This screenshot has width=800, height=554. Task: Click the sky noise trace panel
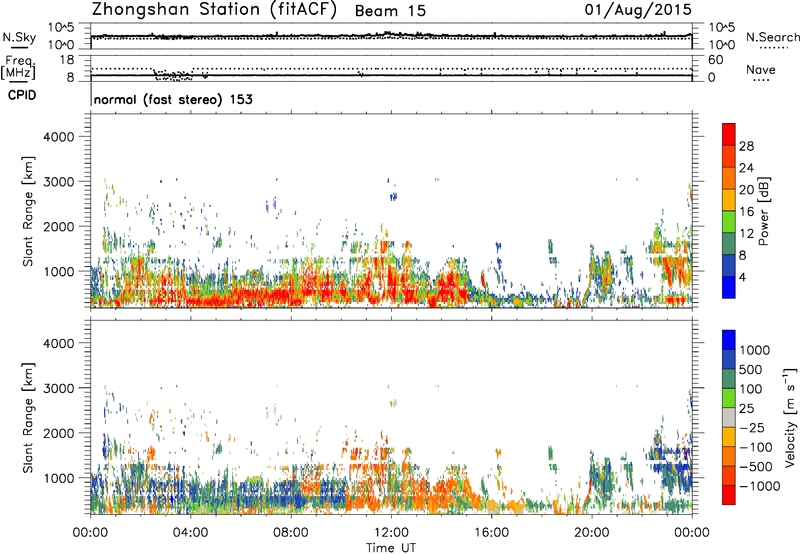tap(391, 36)
